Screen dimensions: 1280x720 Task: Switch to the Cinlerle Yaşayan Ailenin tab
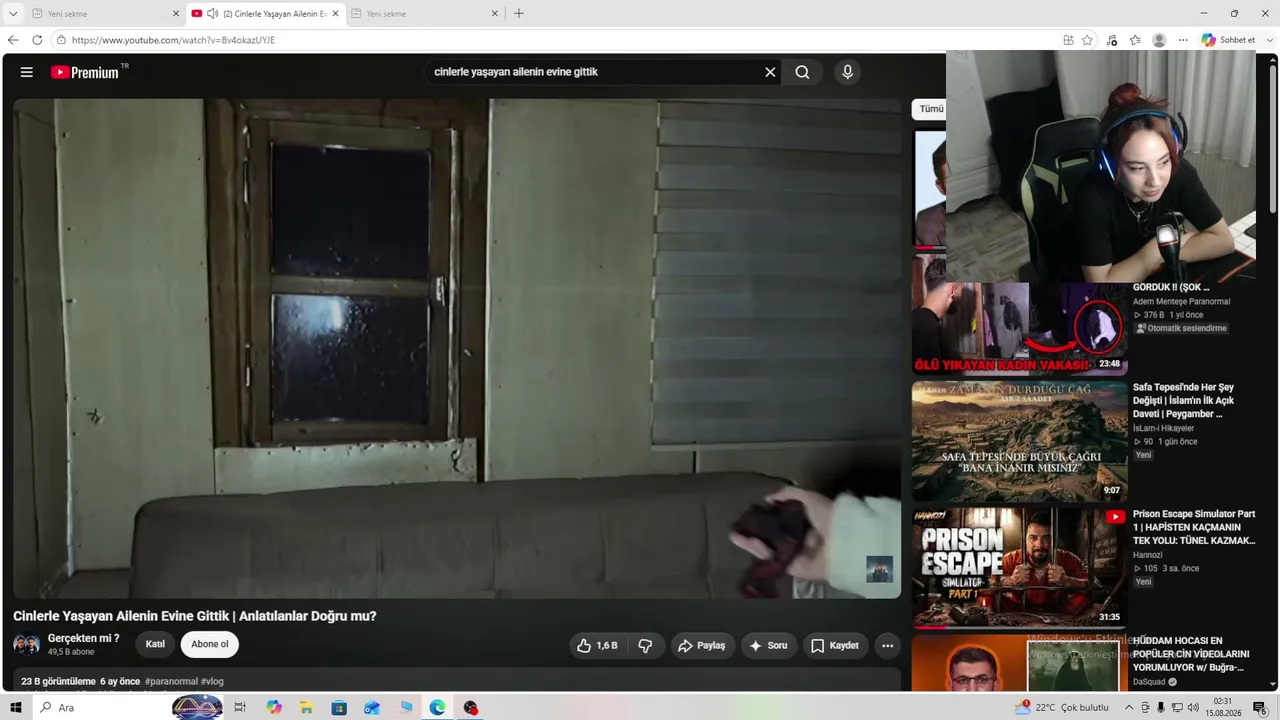point(265,14)
